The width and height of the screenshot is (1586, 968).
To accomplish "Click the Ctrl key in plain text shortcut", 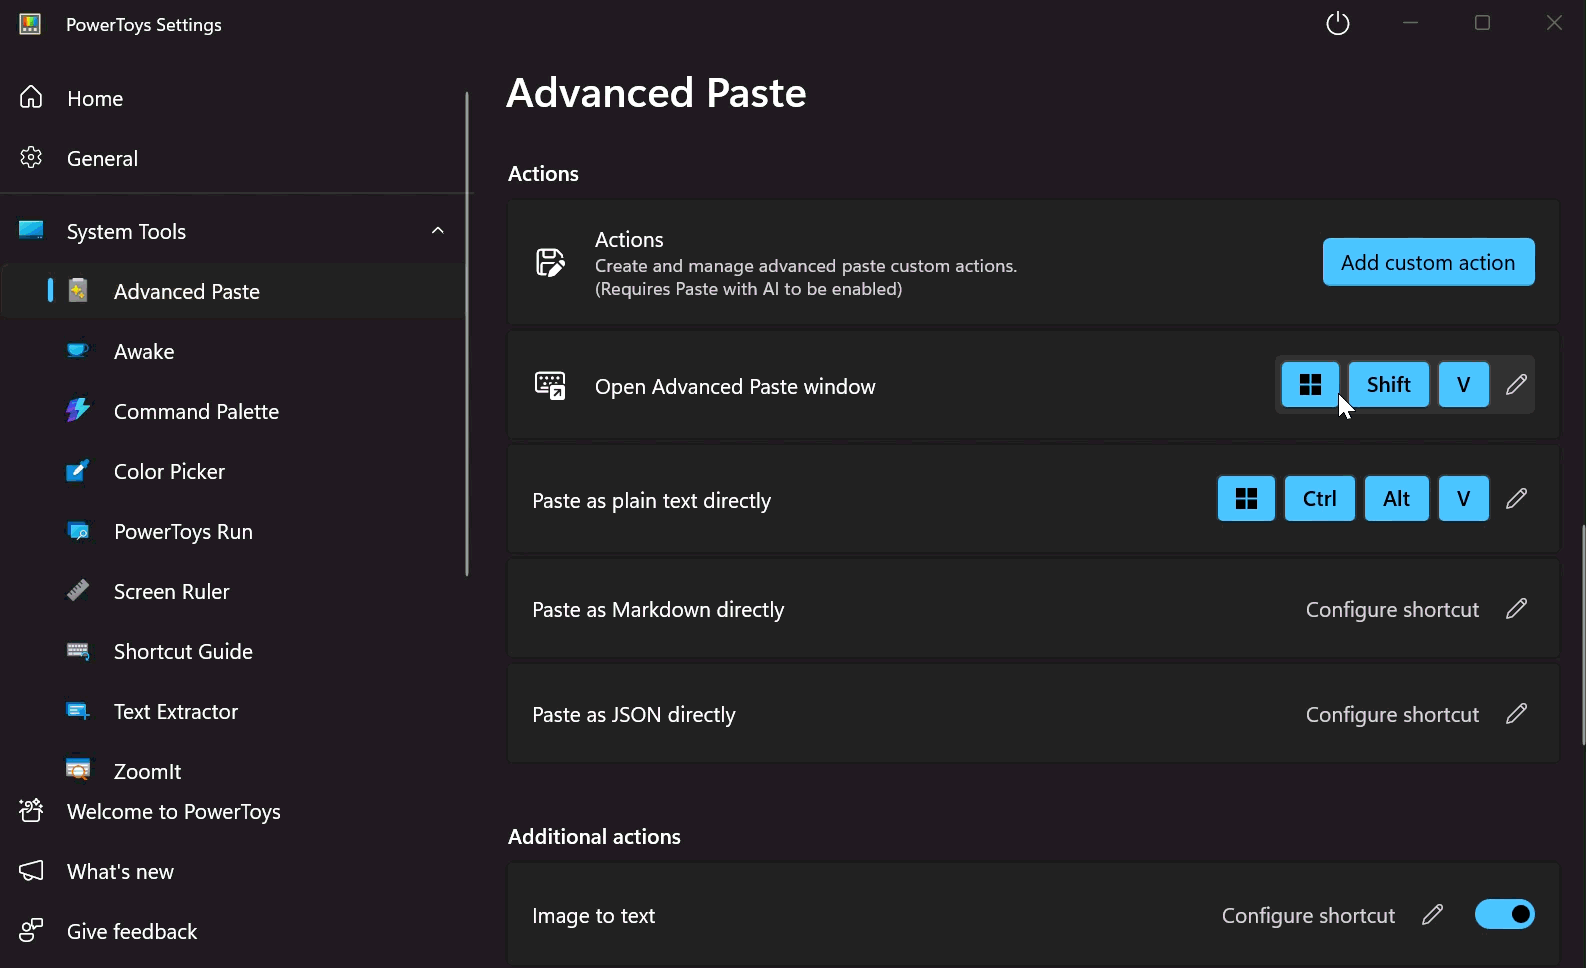I will click(1320, 498).
